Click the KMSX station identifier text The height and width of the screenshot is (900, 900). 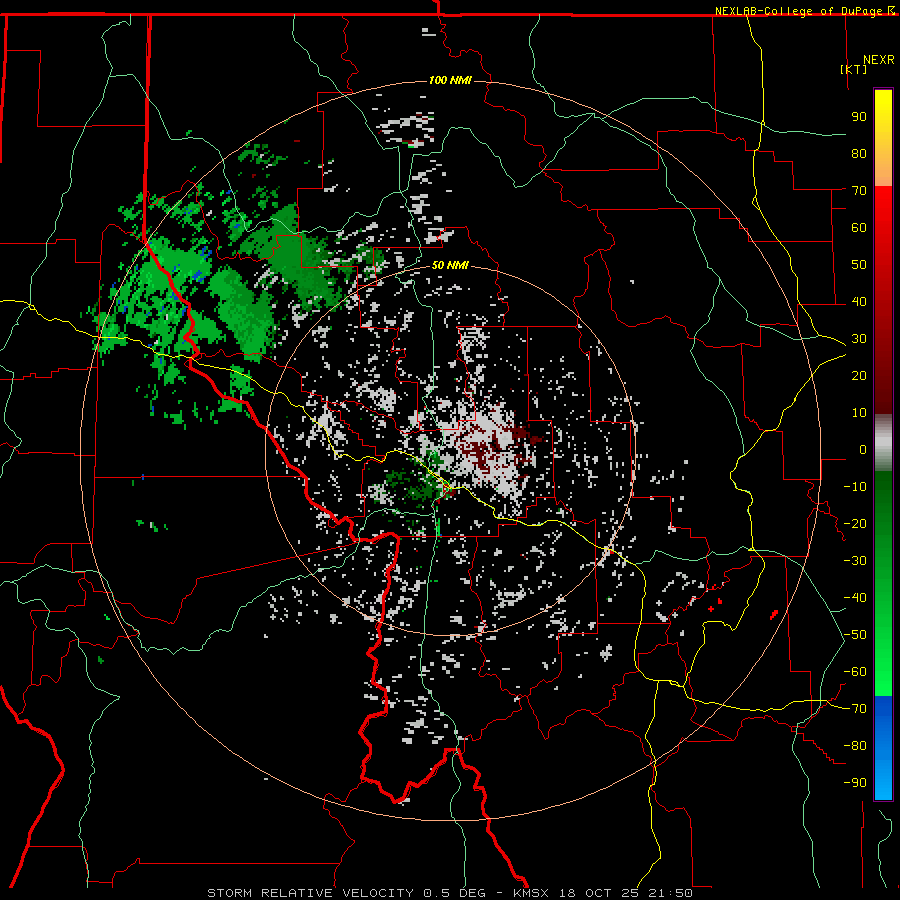point(531,893)
